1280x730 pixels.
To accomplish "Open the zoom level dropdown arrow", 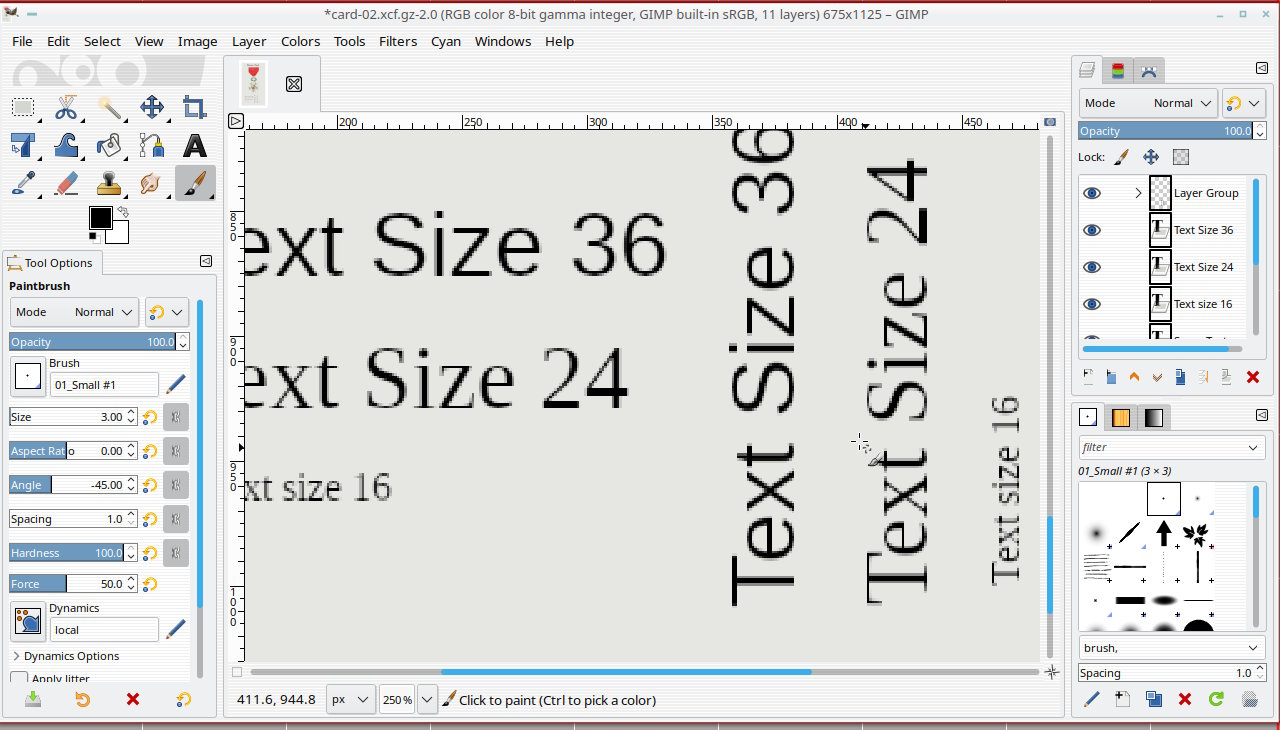I will (428, 700).
